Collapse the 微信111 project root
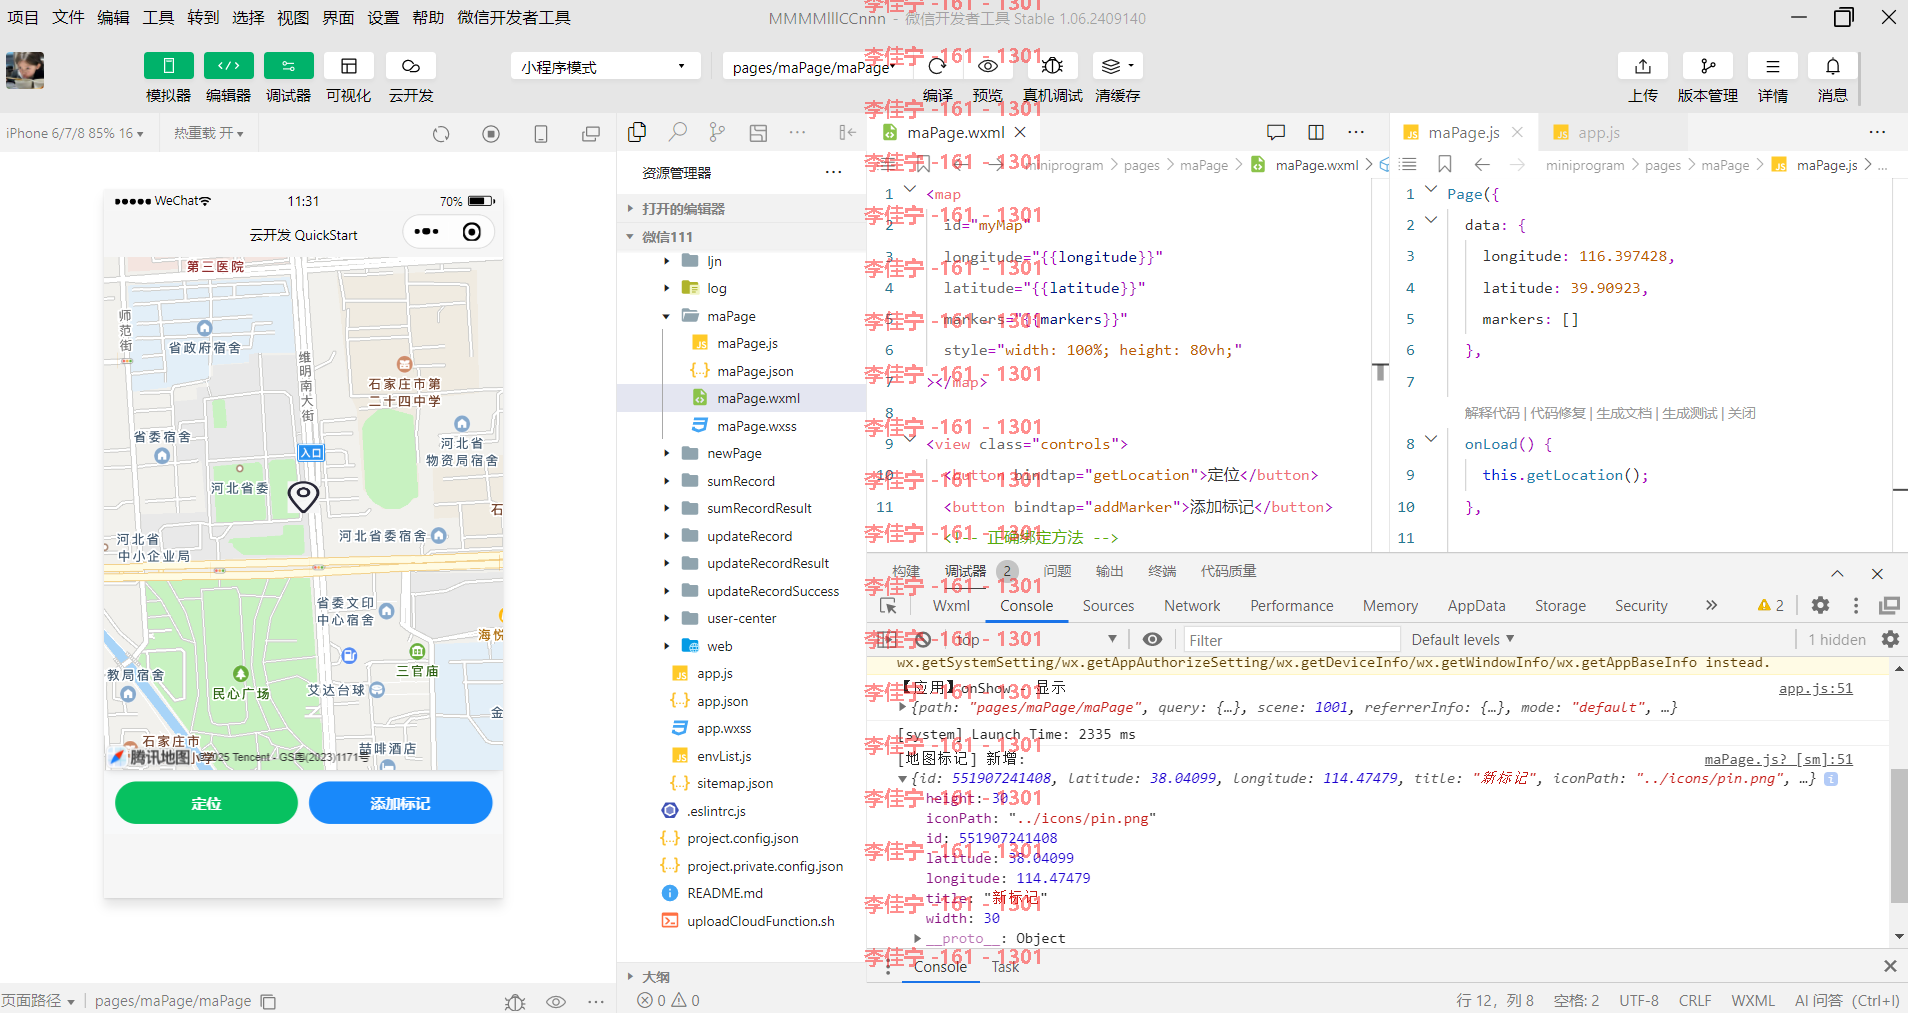 741,237
